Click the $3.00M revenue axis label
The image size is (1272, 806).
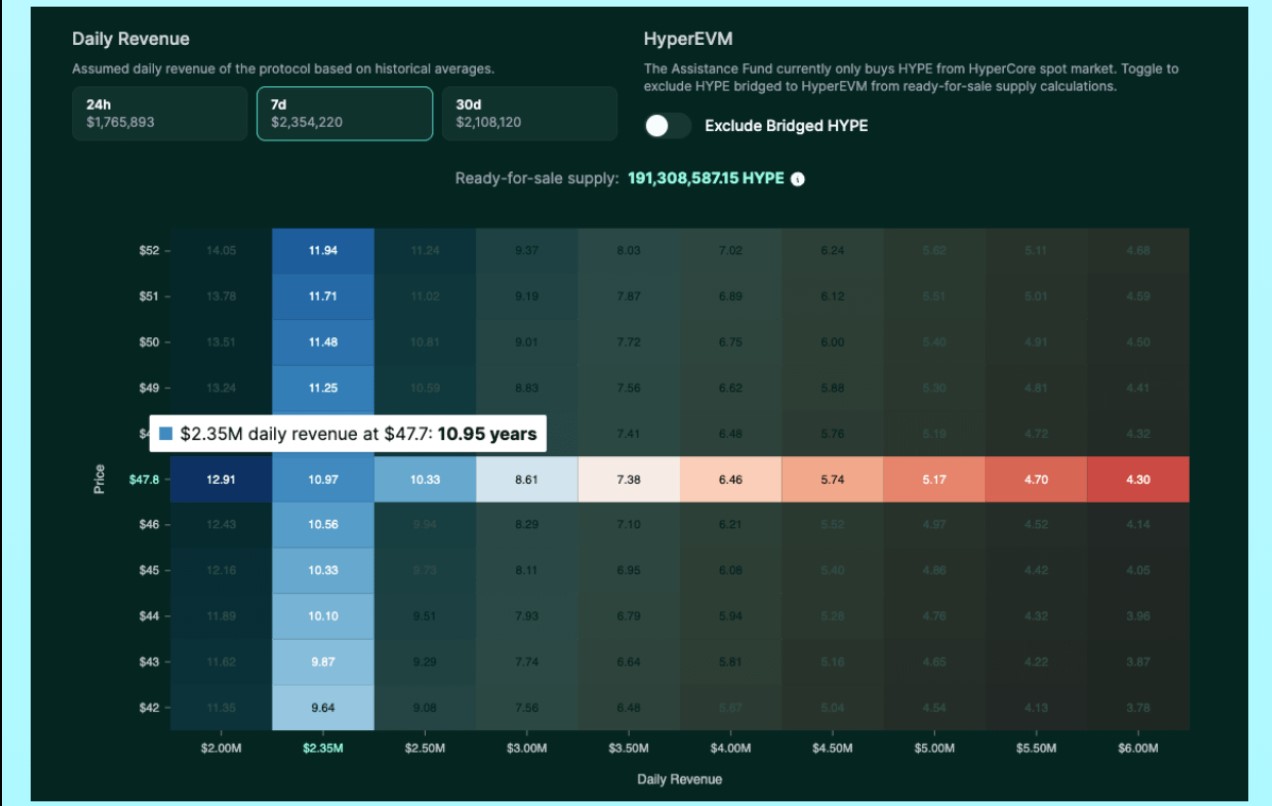tap(527, 748)
